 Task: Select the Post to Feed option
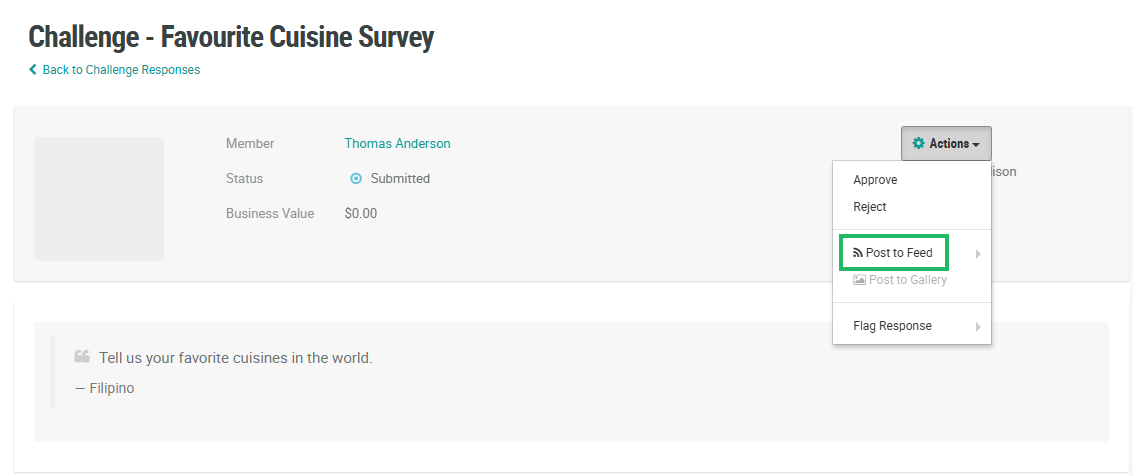pyautogui.click(x=899, y=253)
